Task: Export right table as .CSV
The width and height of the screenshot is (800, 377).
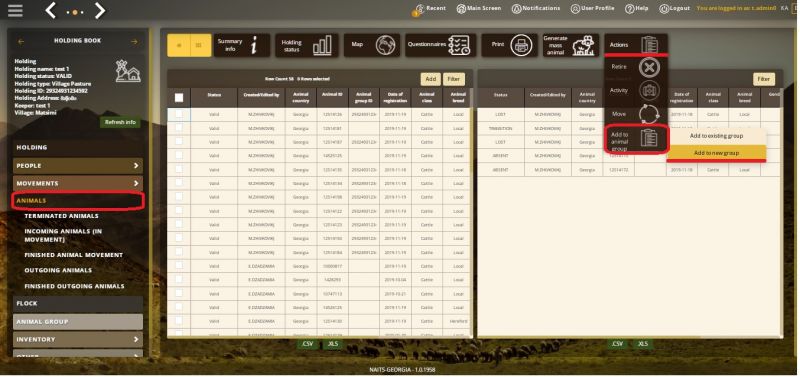Action: tap(618, 344)
